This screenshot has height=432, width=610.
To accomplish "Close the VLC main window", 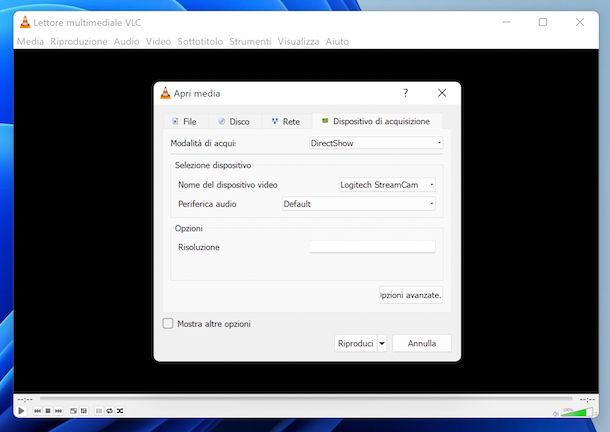I will coord(580,22).
